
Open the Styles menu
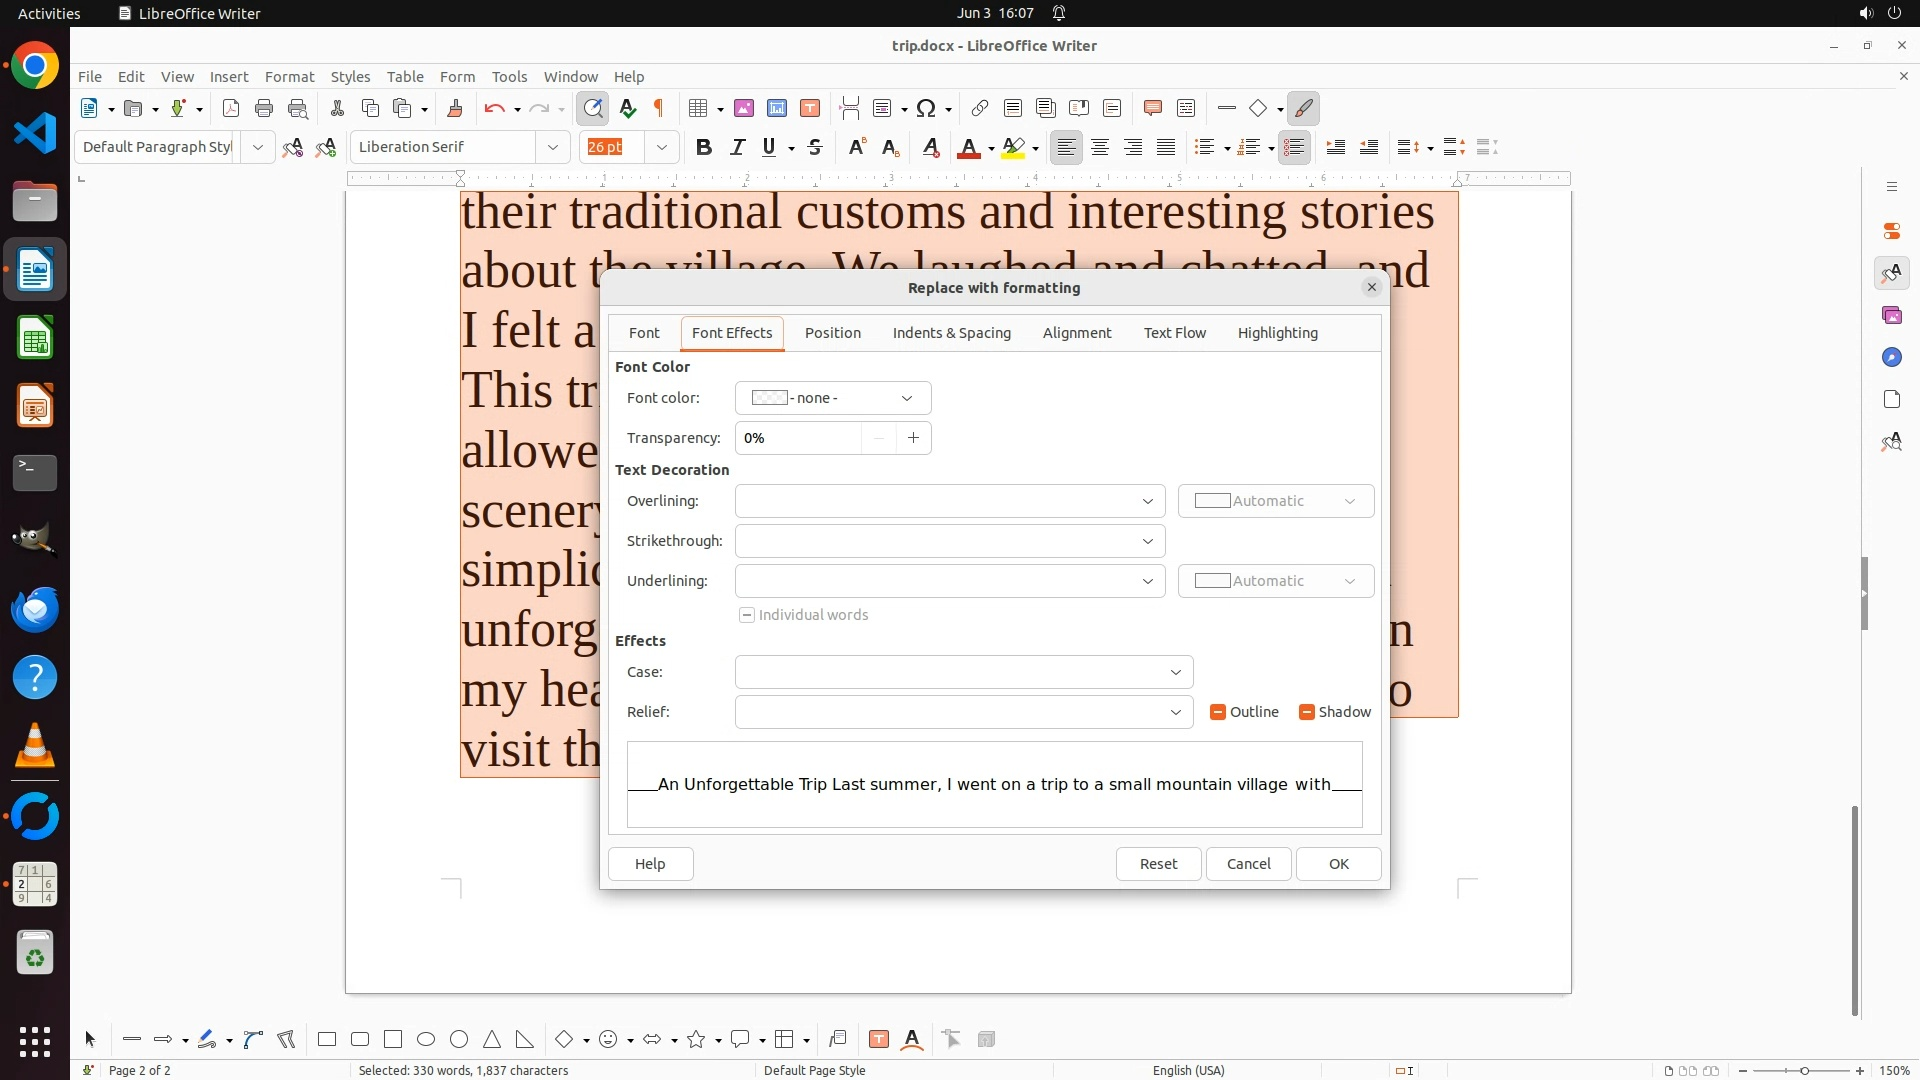pos(350,76)
